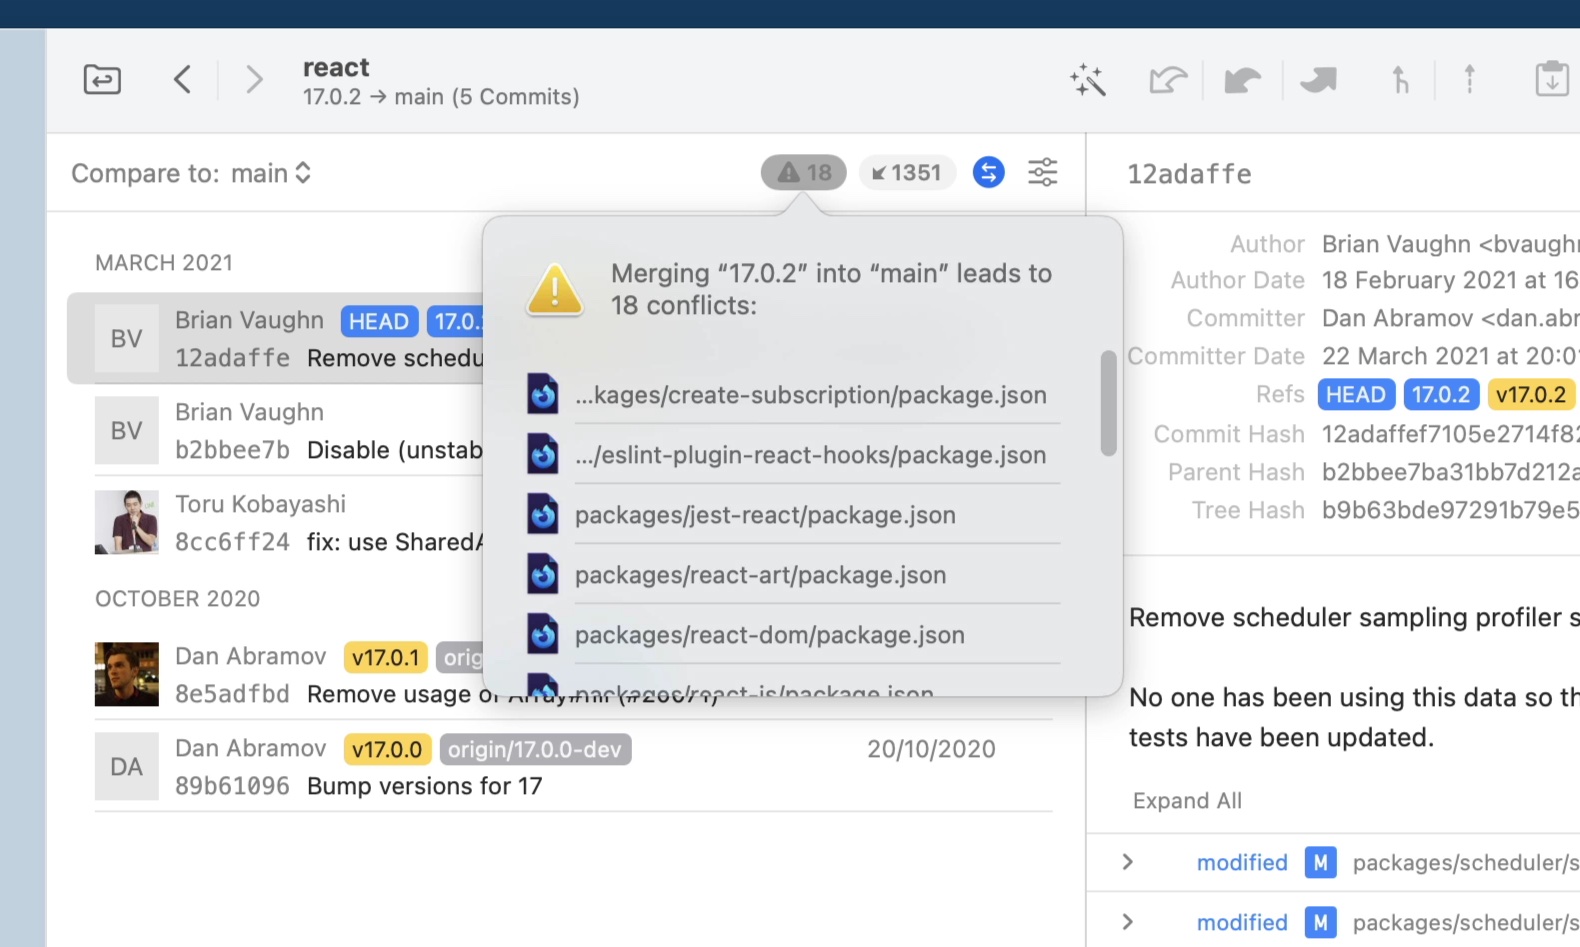The height and width of the screenshot is (947, 1580).
Task: Click the Expand All link
Action: [1187, 801]
